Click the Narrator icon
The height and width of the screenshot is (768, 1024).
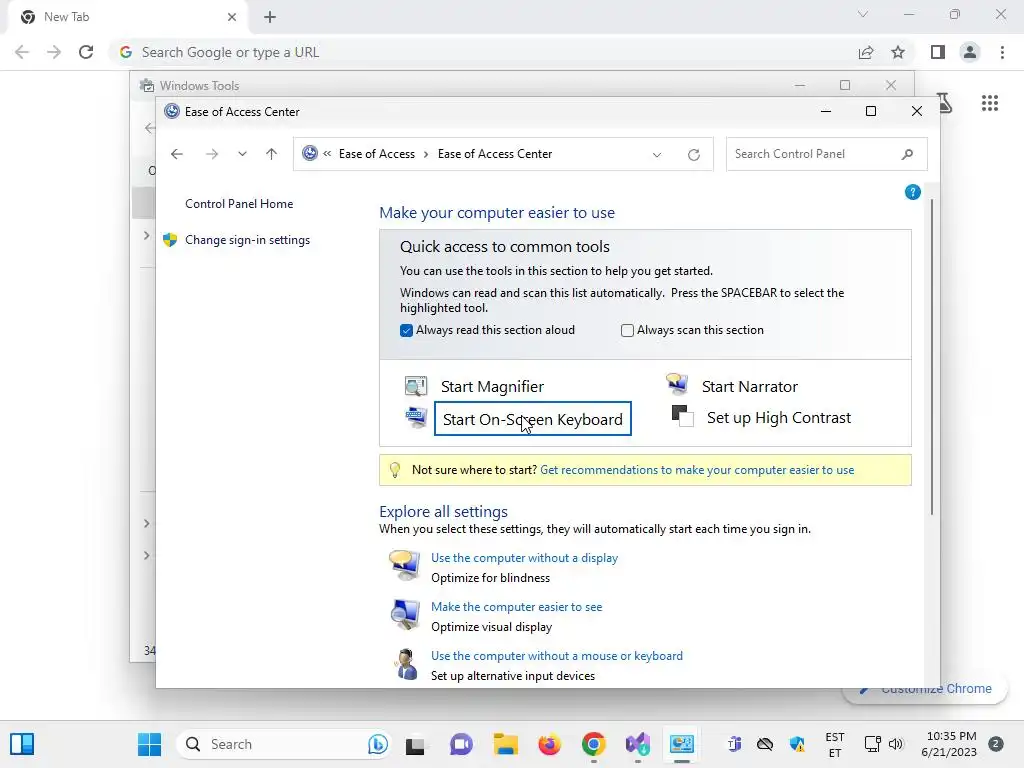coord(677,384)
